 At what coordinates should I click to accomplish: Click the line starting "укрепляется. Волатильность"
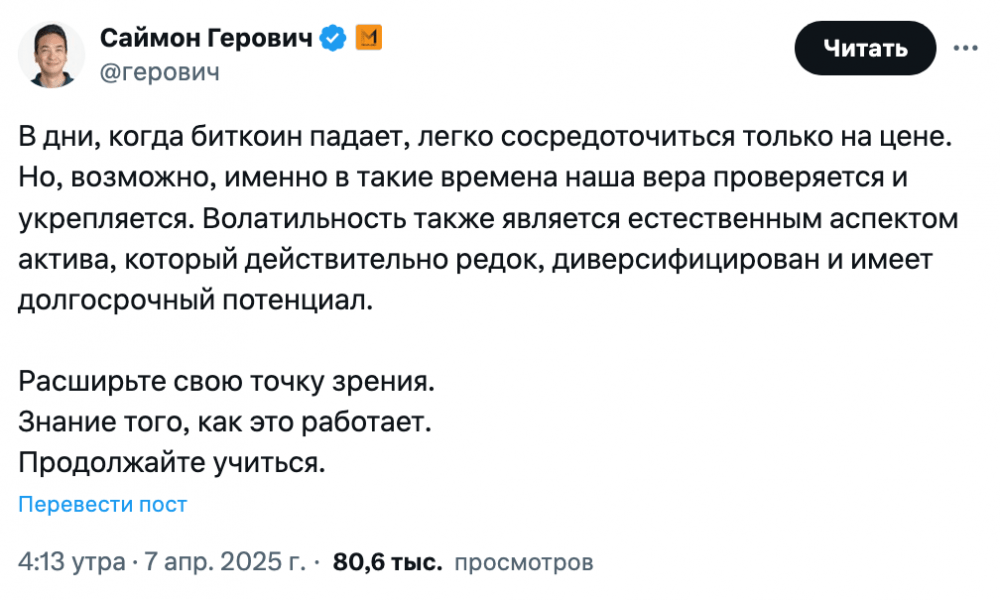(488, 218)
